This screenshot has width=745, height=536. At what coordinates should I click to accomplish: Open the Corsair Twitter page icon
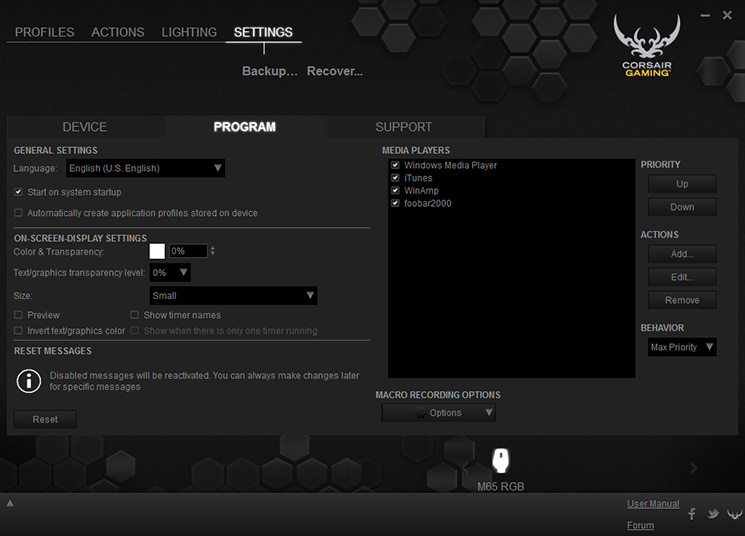[713, 514]
